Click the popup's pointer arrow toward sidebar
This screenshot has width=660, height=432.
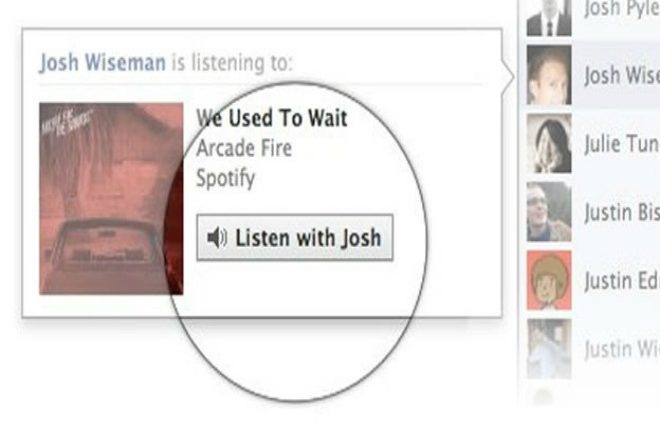pos(508,77)
